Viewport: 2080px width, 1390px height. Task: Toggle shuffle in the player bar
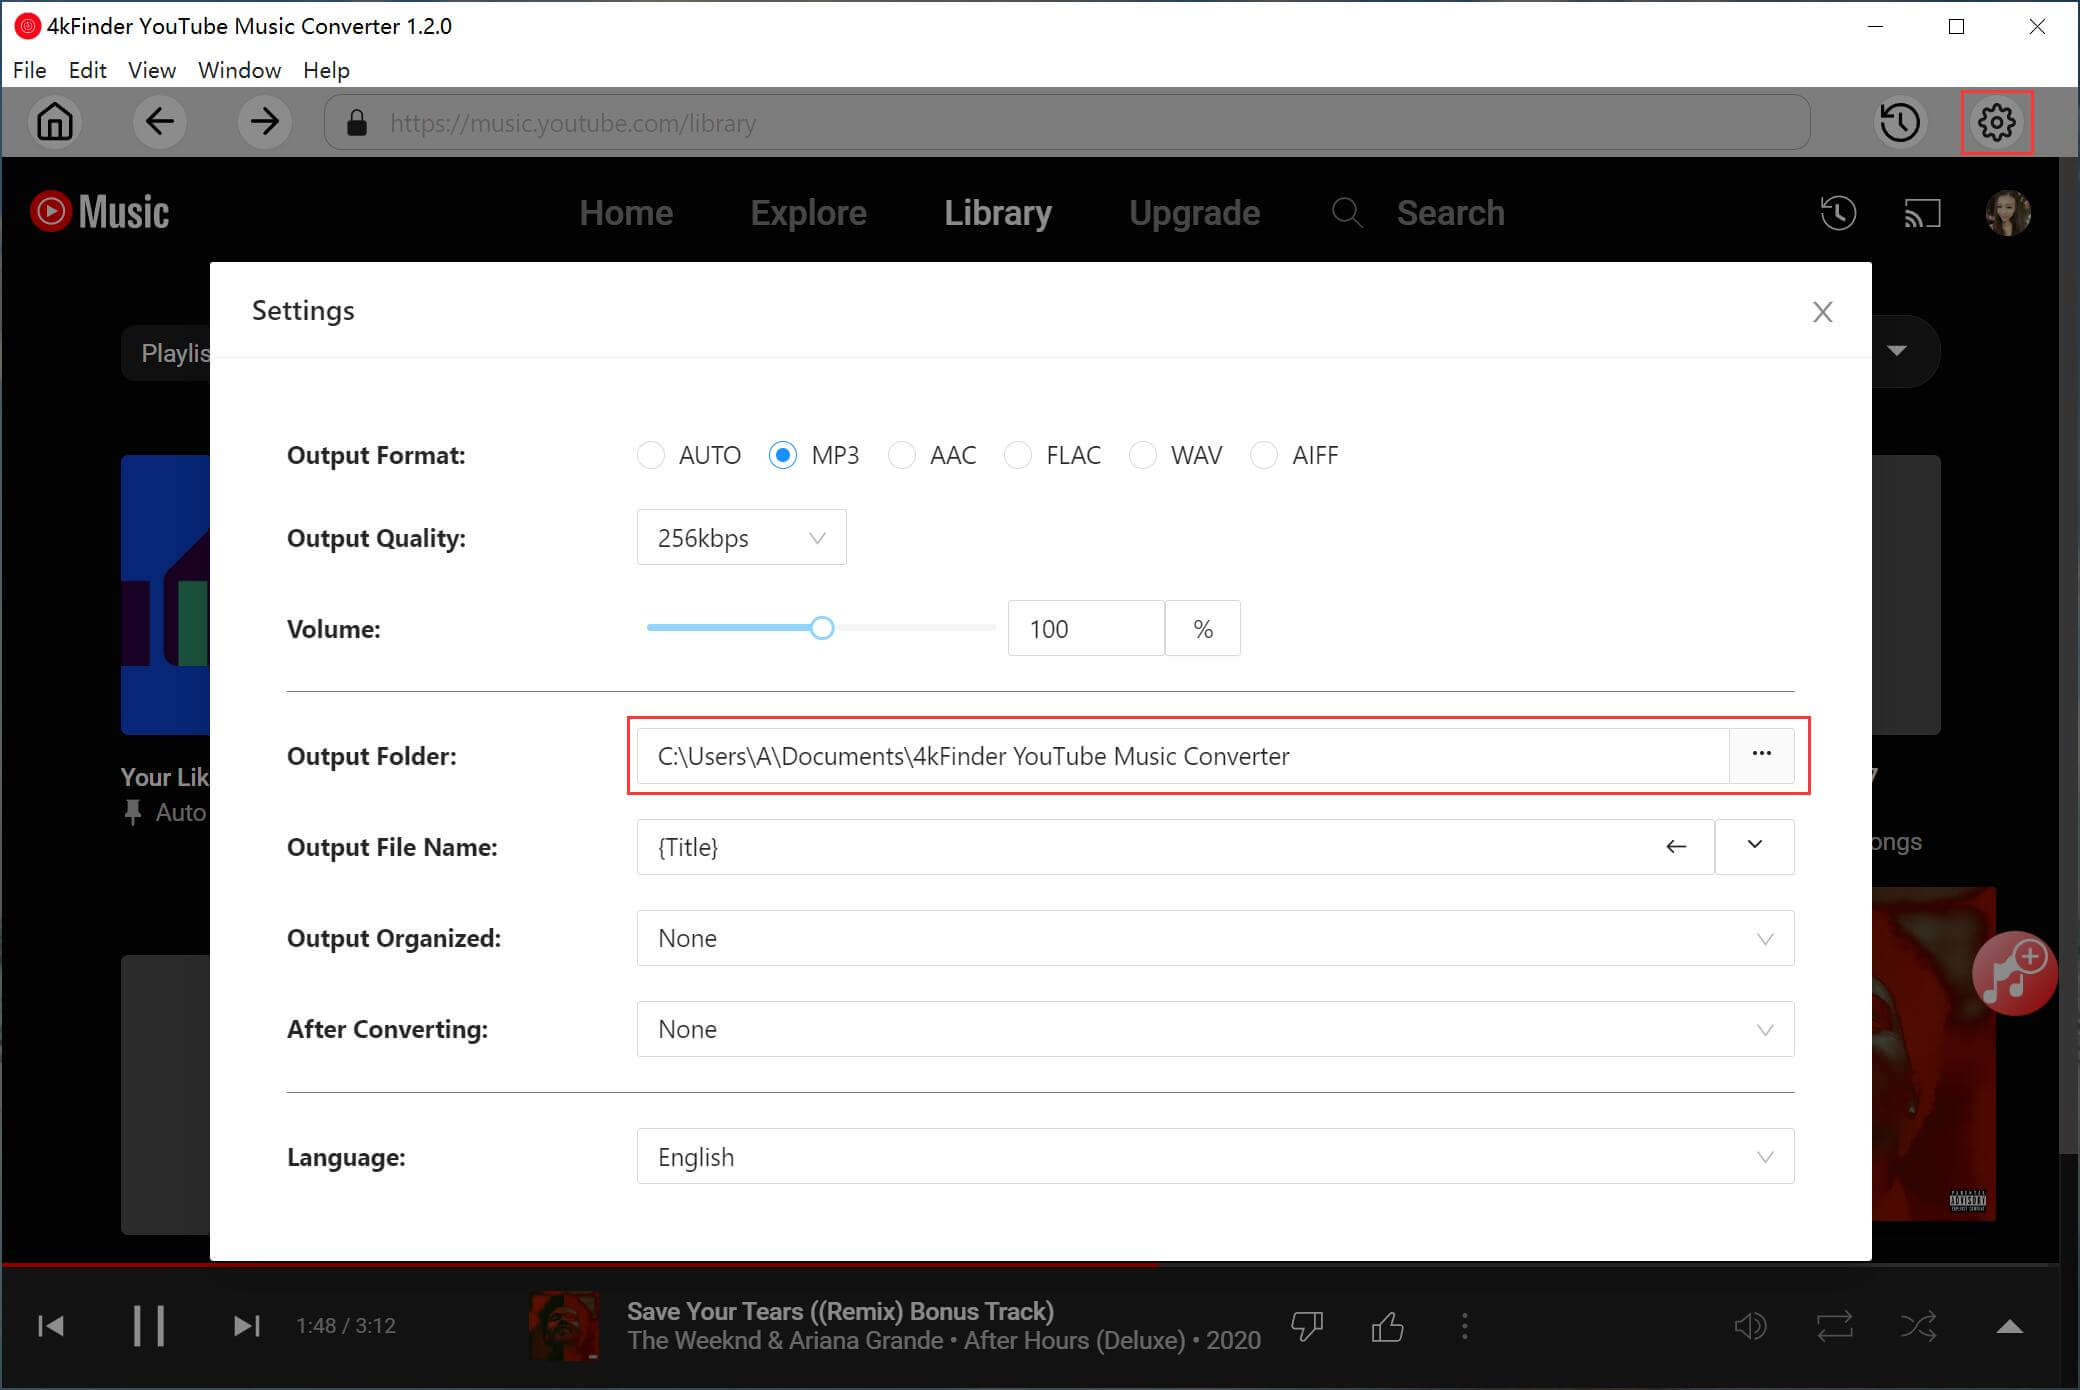click(x=1918, y=1327)
